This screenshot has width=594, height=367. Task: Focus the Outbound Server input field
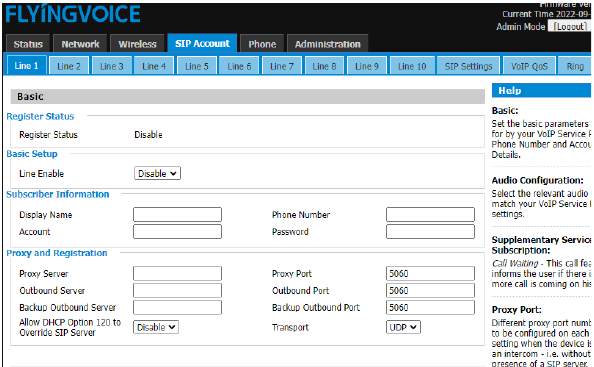coord(177,290)
